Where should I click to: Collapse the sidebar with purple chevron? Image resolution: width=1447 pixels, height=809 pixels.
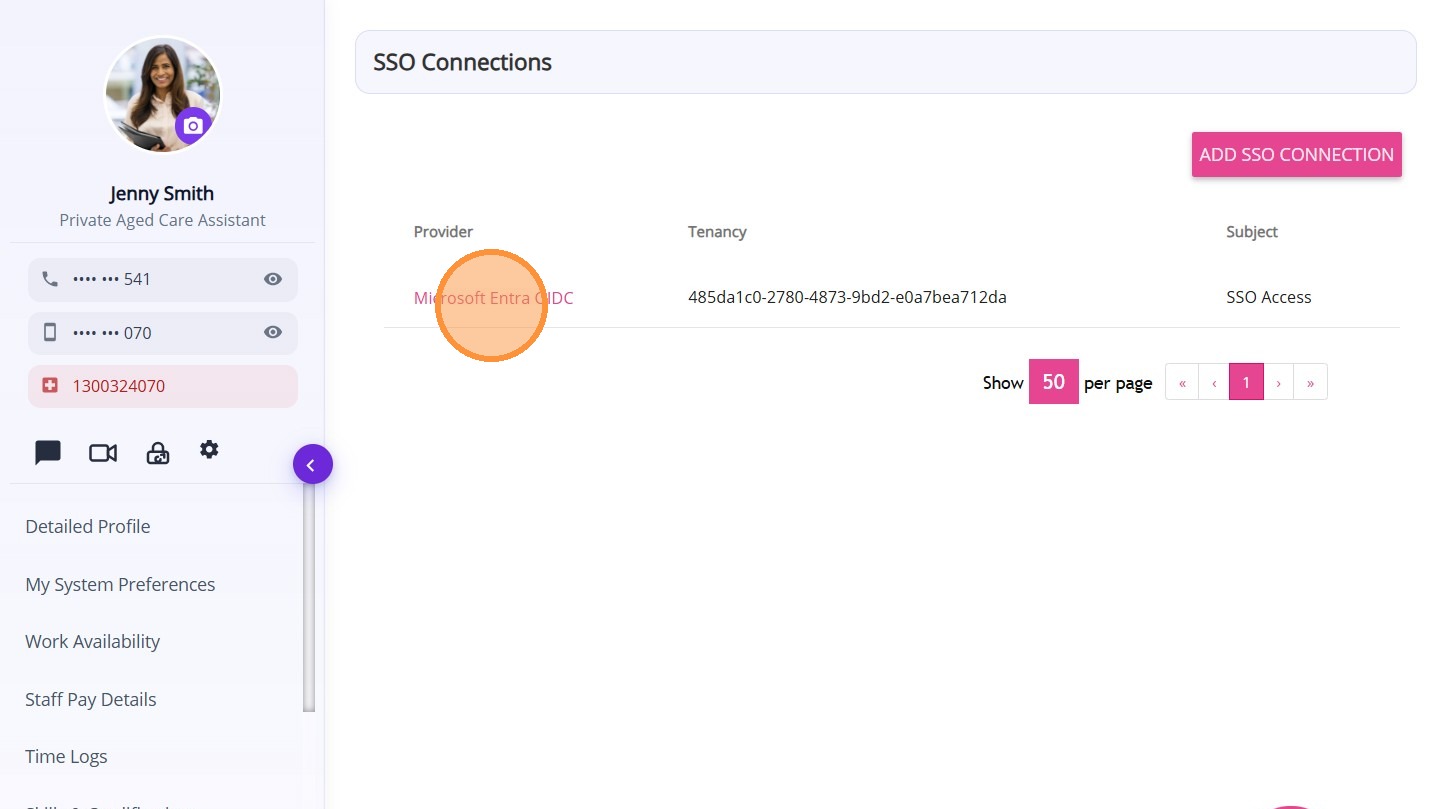pos(312,464)
